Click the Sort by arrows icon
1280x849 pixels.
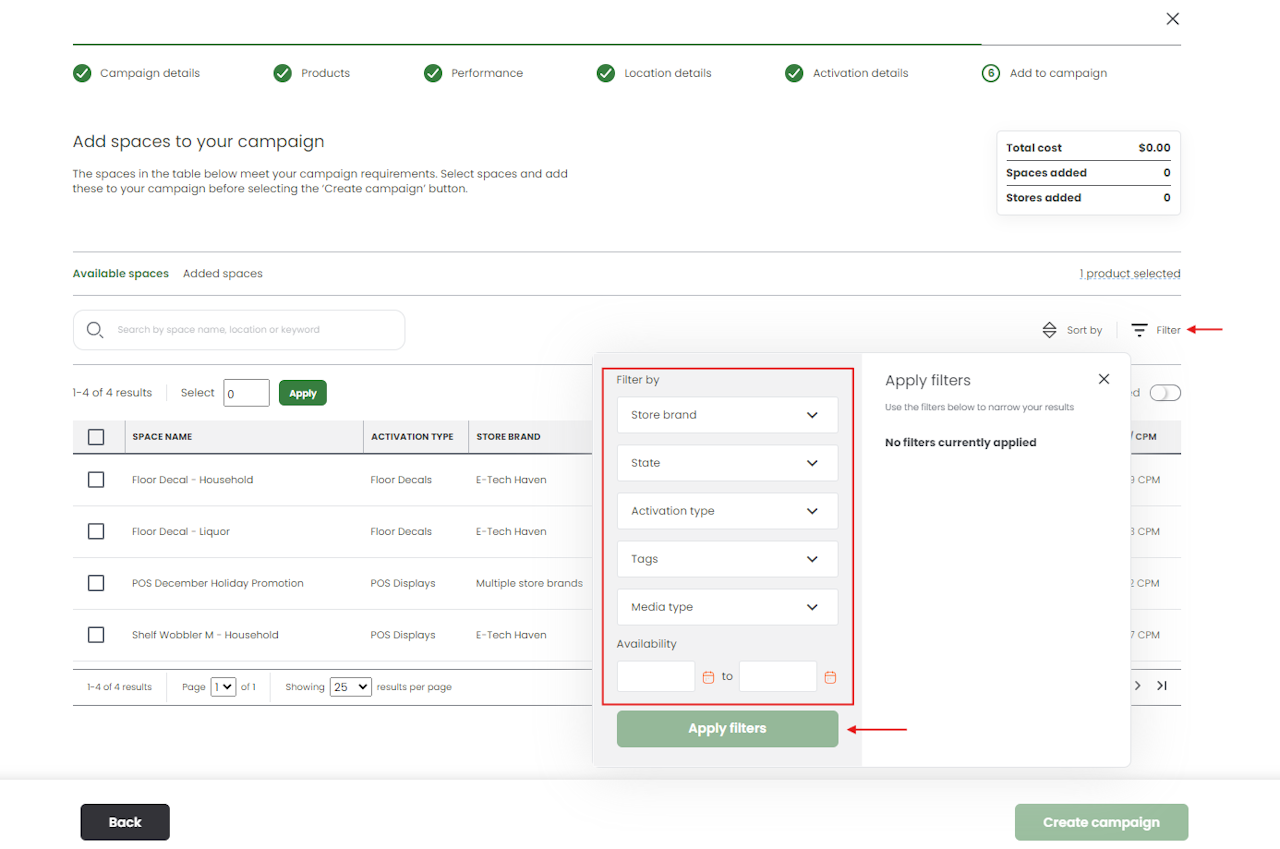1049,330
